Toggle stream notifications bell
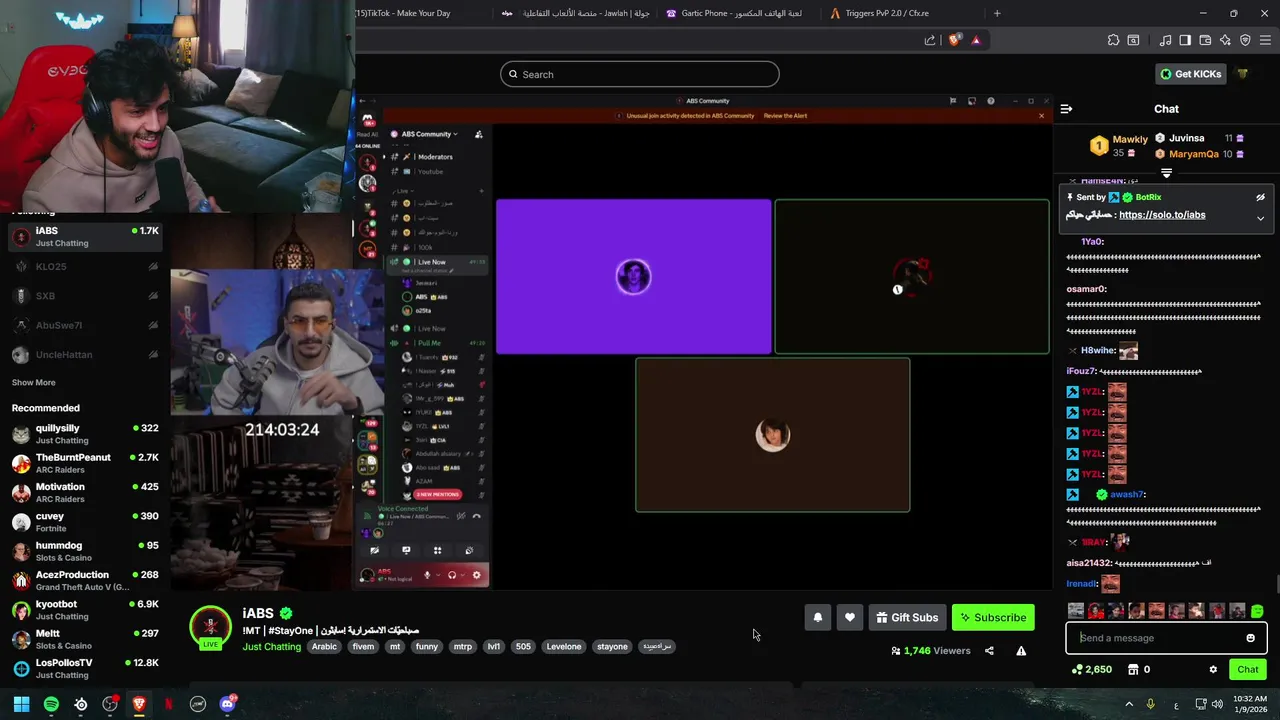Screen dimensions: 1280x720 tap(817, 618)
